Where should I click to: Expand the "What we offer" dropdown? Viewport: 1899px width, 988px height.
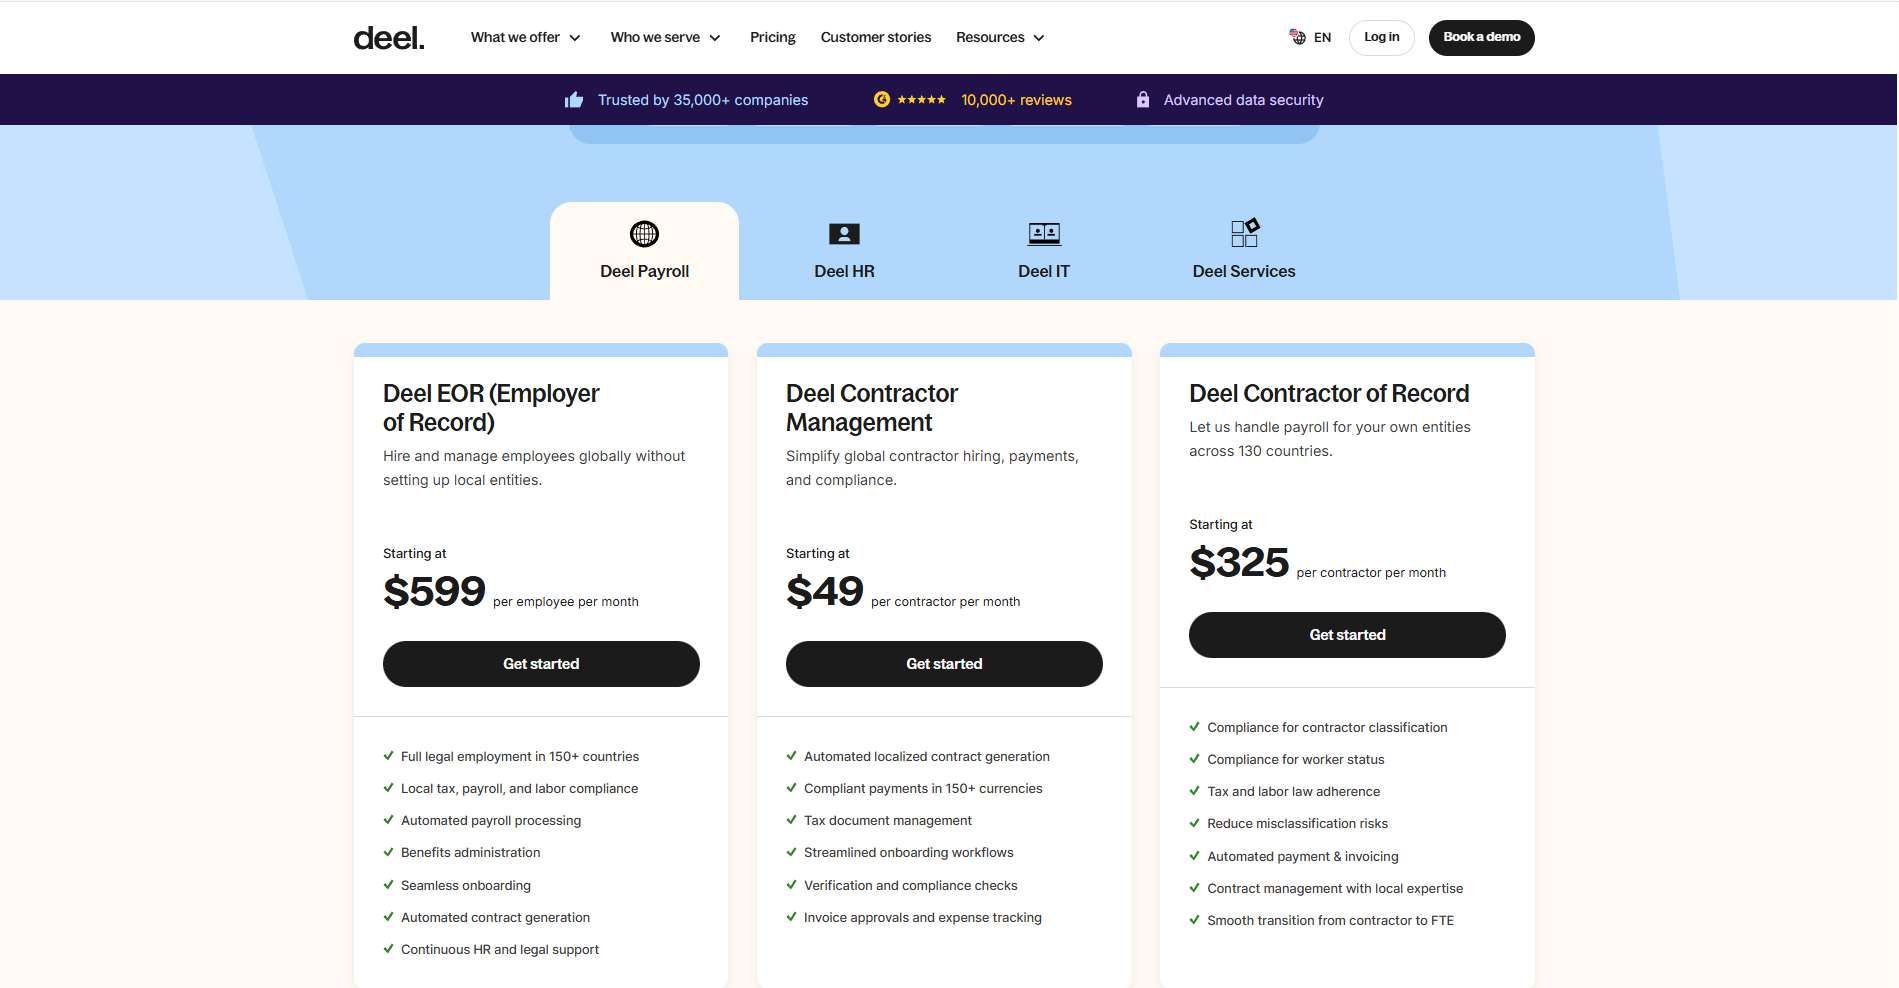tap(525, 37)
